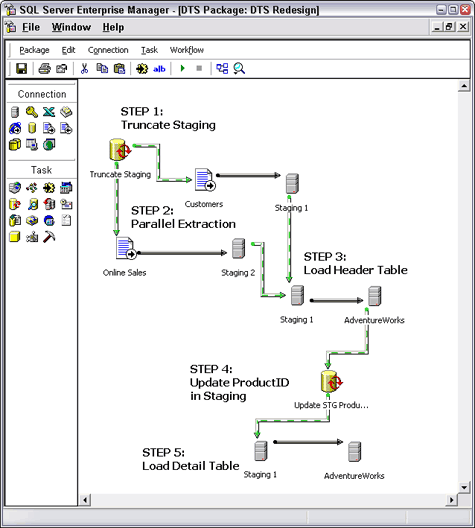
Task: Click the Save package floppy icon
Action: [x=22, y=69]
